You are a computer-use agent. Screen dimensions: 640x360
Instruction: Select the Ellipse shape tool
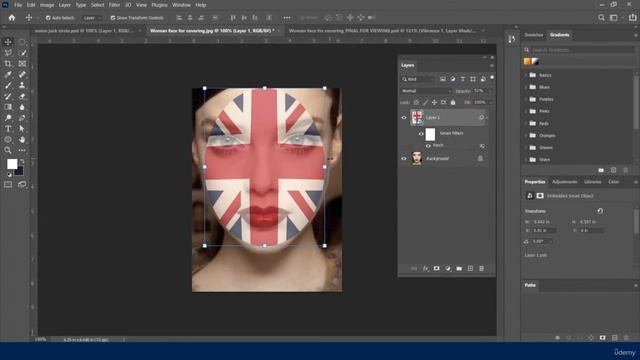[8, 140]
